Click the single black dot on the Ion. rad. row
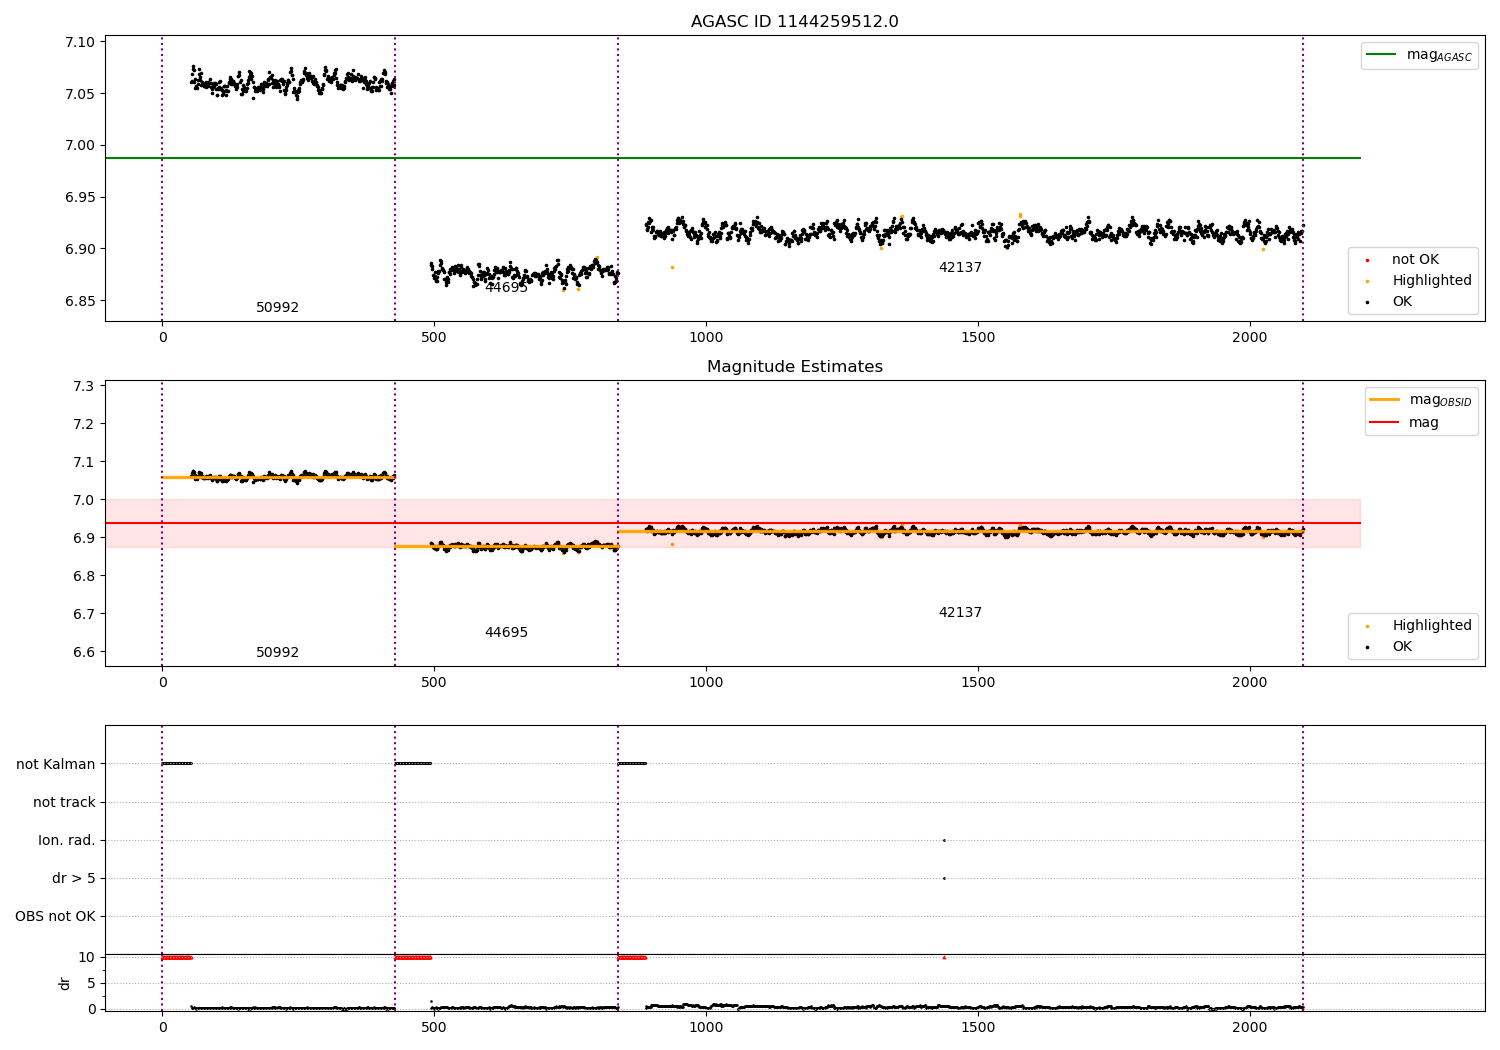 944,841
